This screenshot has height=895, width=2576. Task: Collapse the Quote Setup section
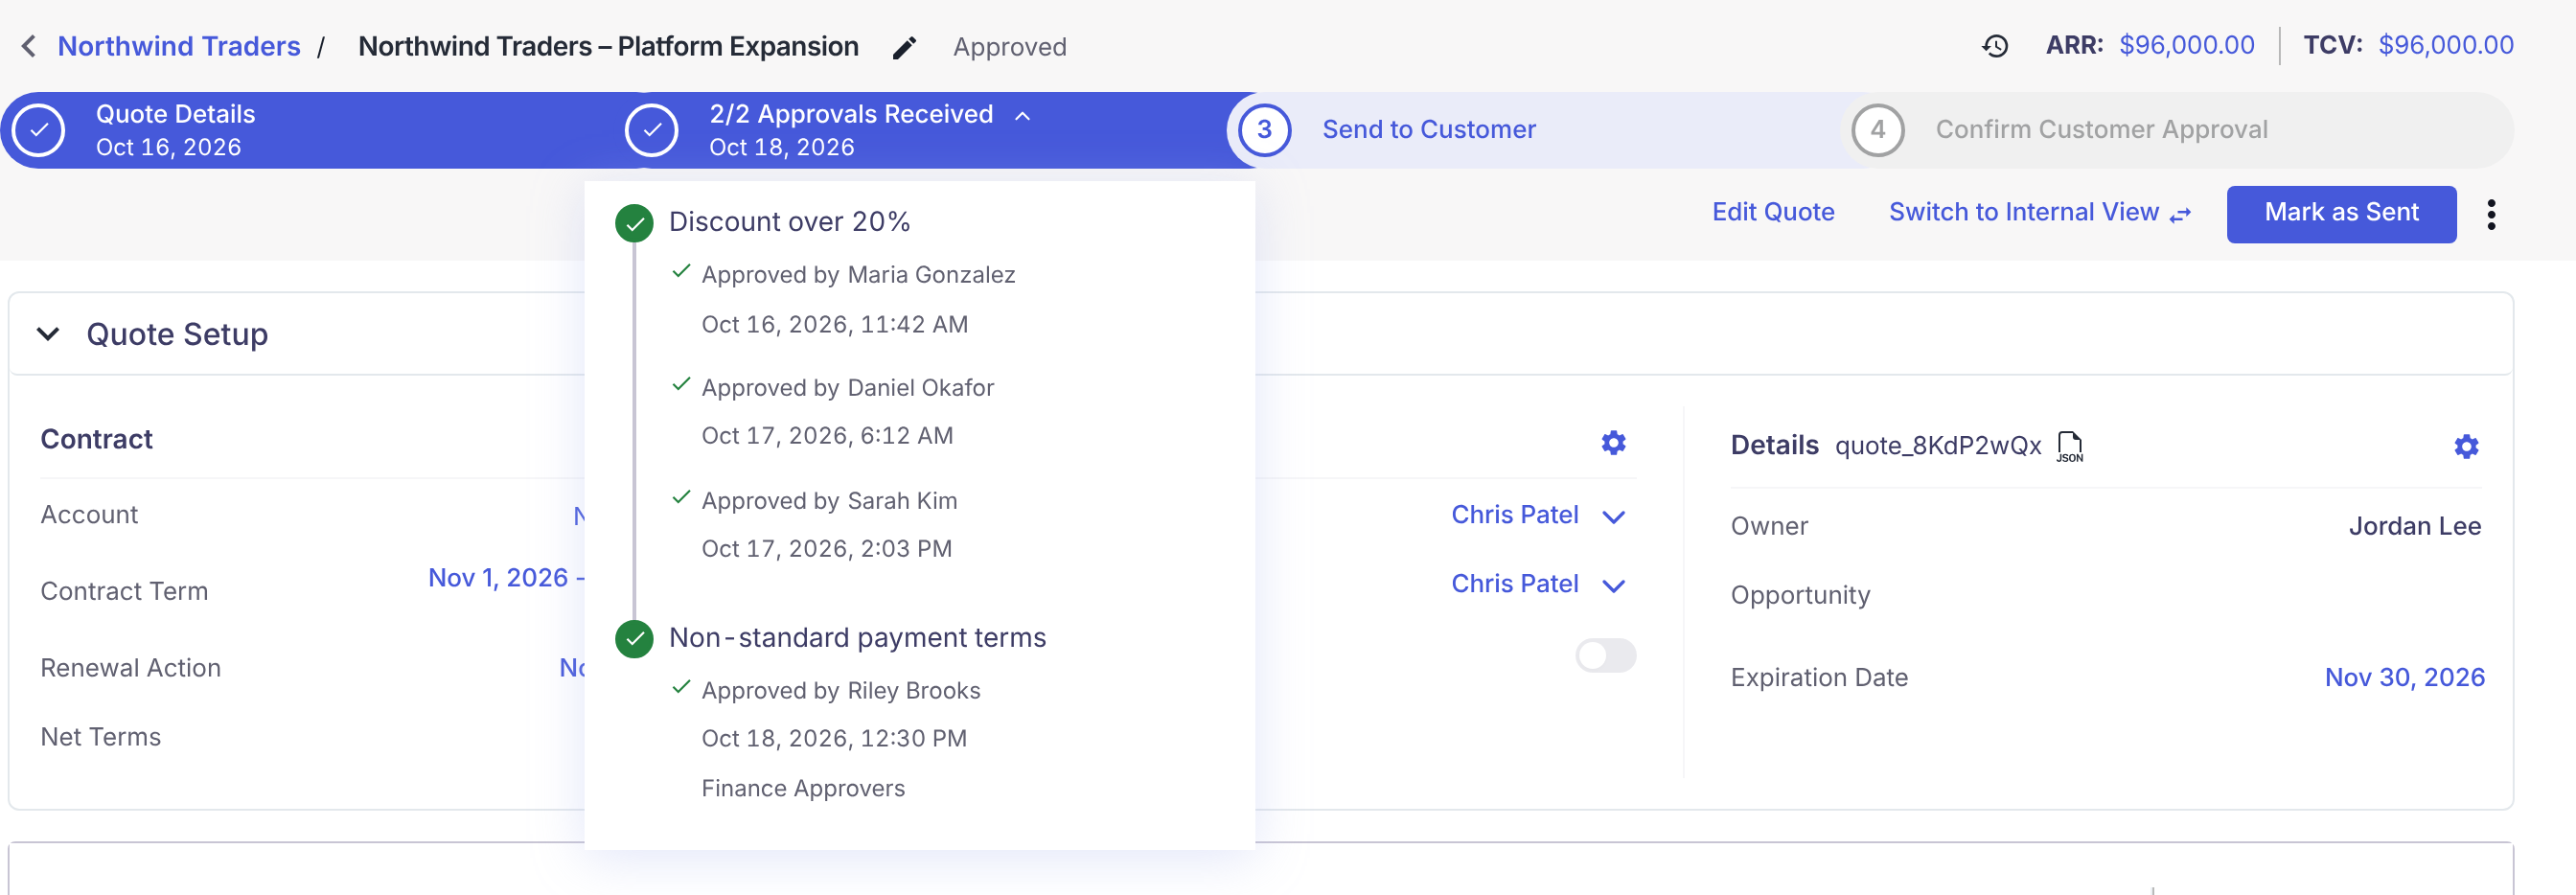(48, 334)
